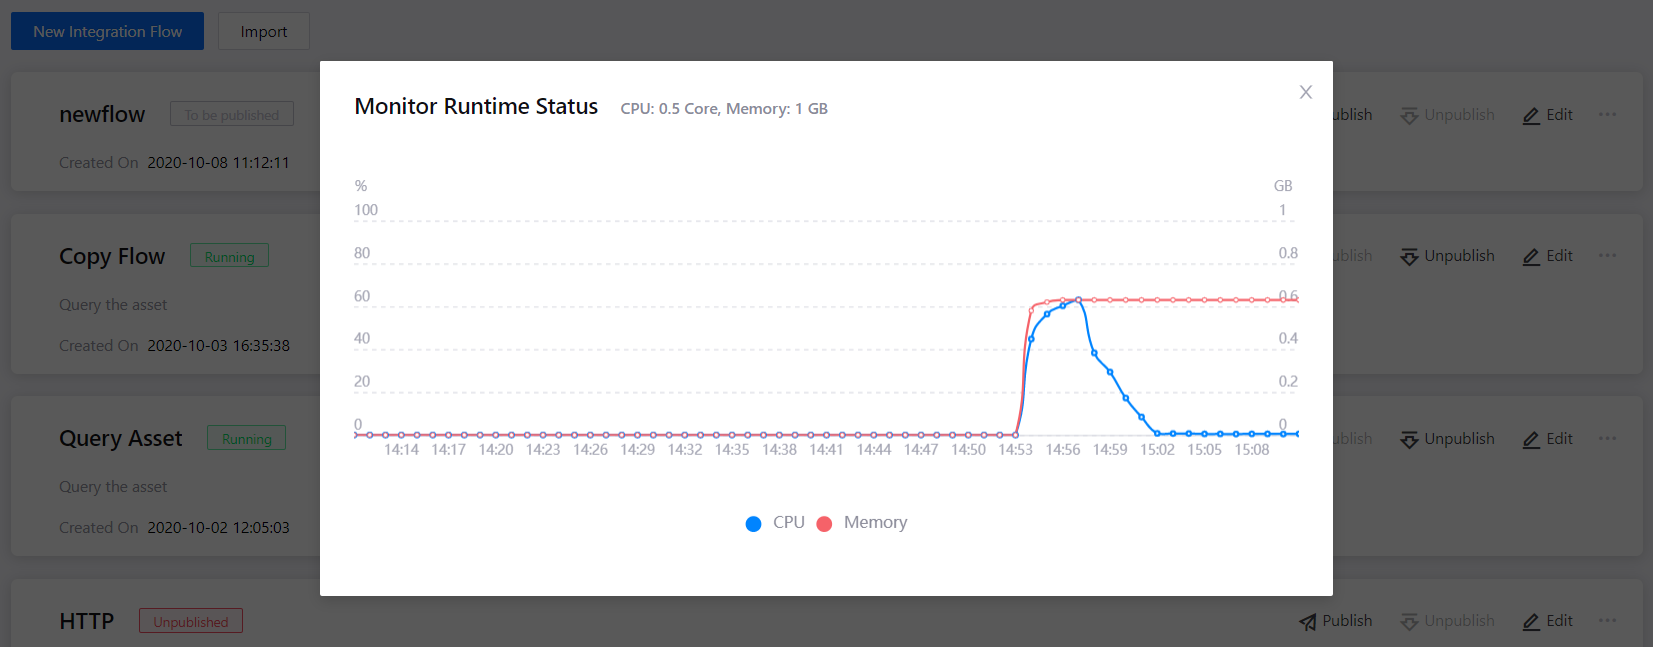
Task: Open the ellipsis menu for Query Asset
Action: click(1606, 438)
